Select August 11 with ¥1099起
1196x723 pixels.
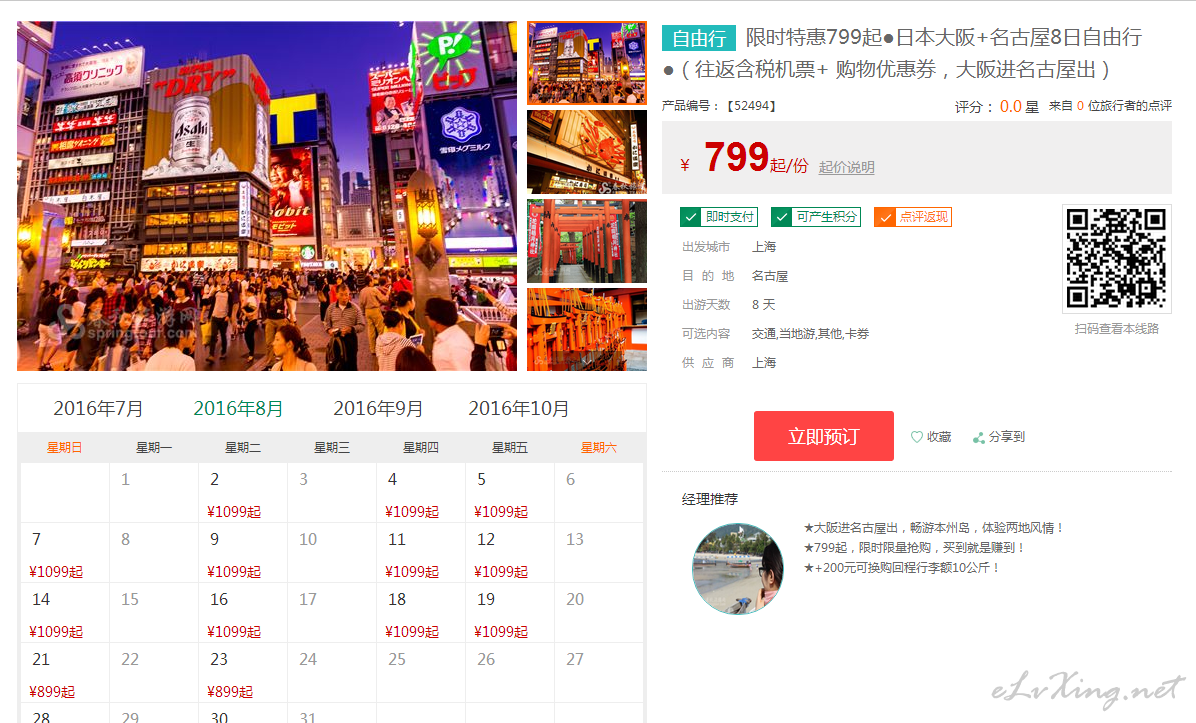point(420,553)
